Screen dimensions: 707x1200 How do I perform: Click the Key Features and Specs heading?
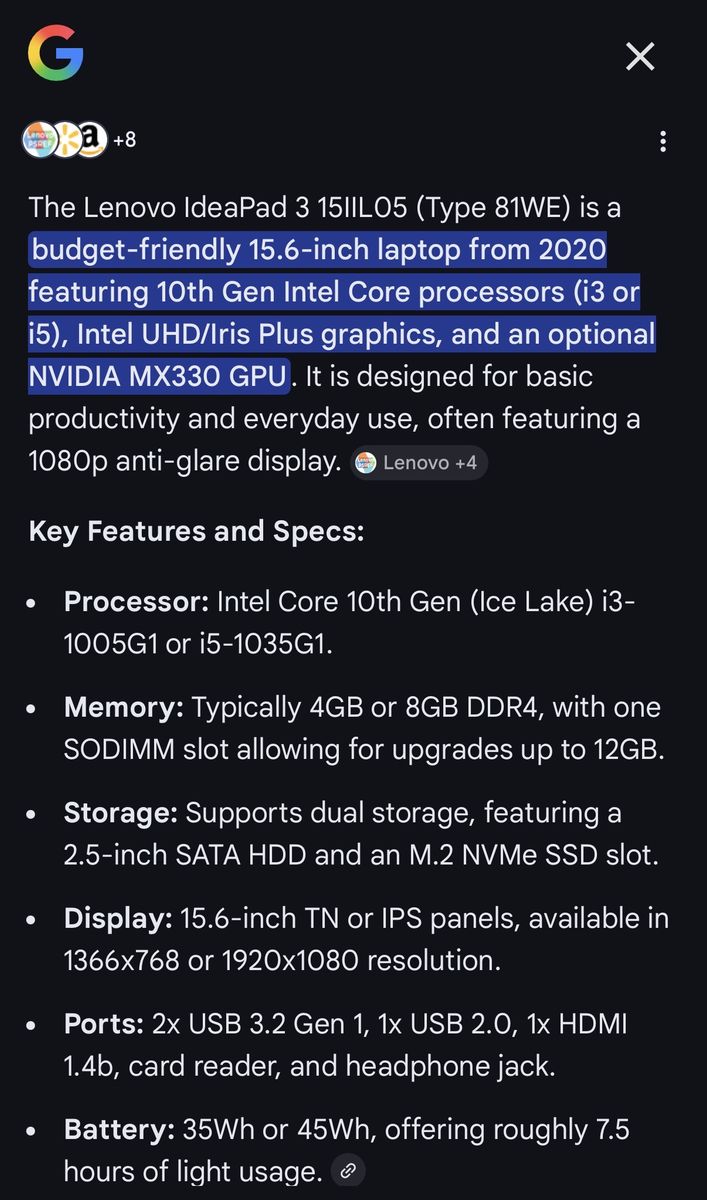tap(196, 531)
